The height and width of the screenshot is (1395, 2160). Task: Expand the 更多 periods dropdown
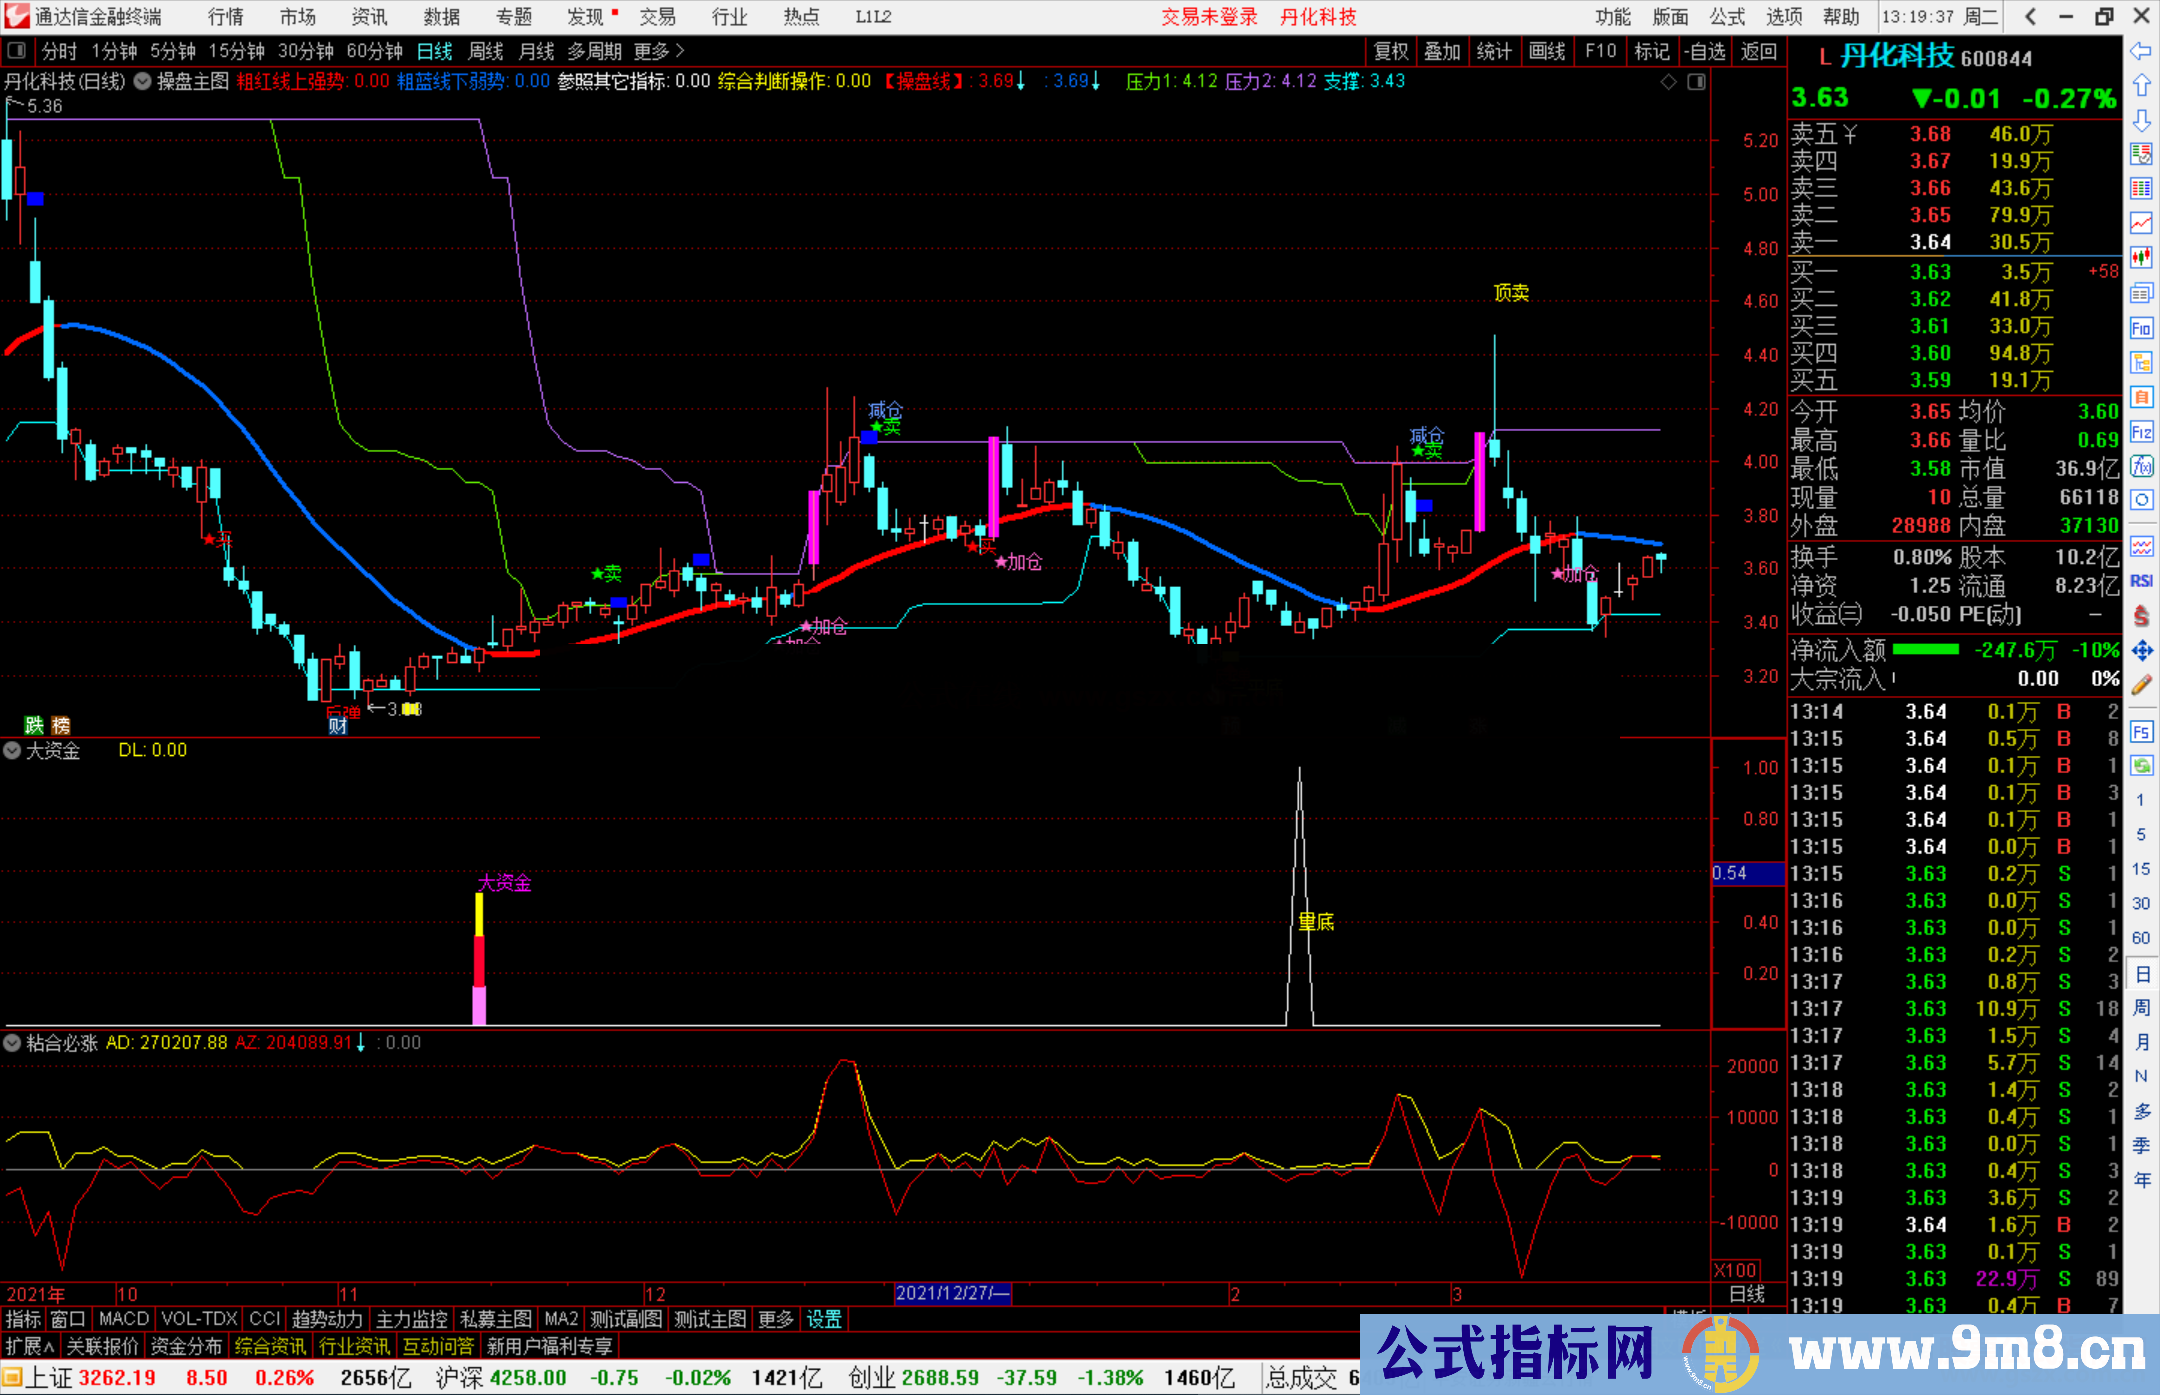point(659,51)
